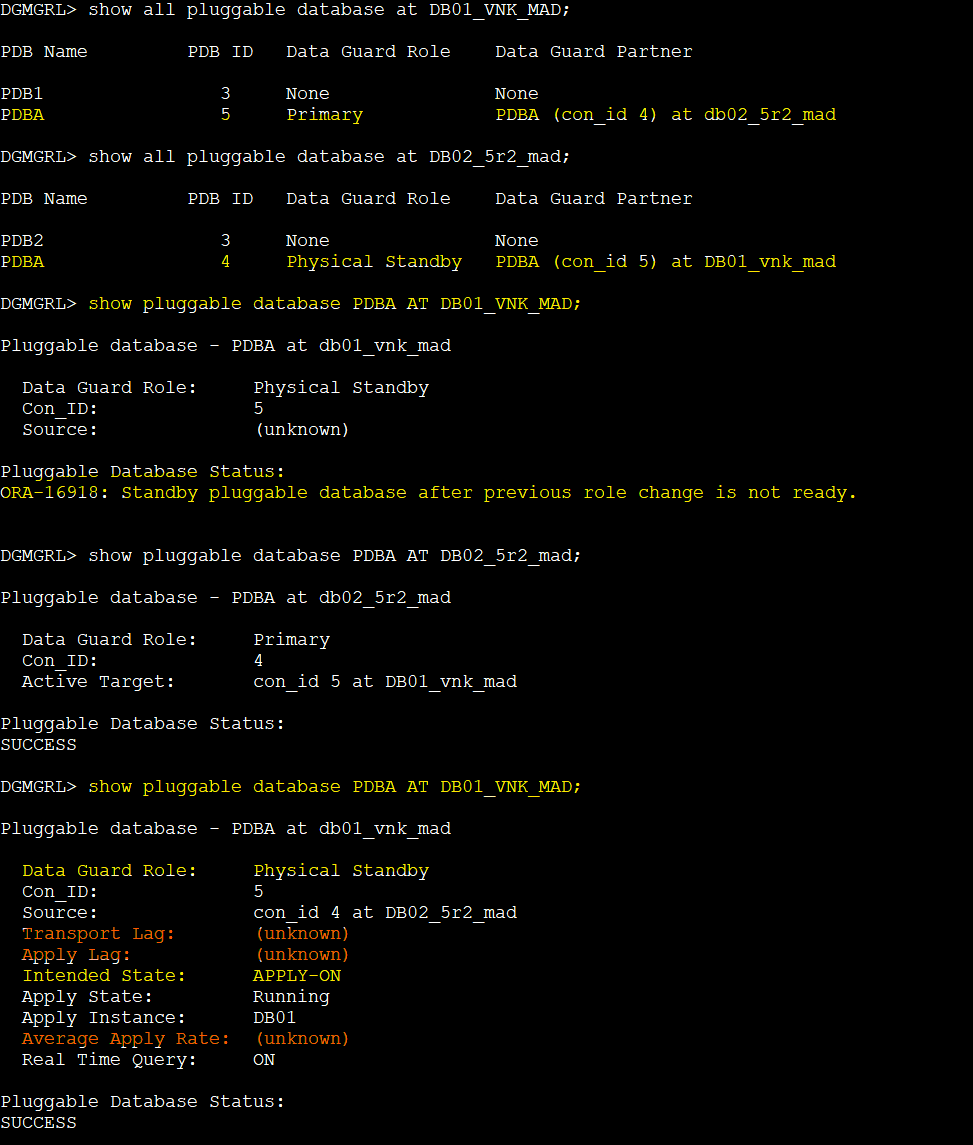Click the 'Intended State:' label

click(x=104, y=976)
